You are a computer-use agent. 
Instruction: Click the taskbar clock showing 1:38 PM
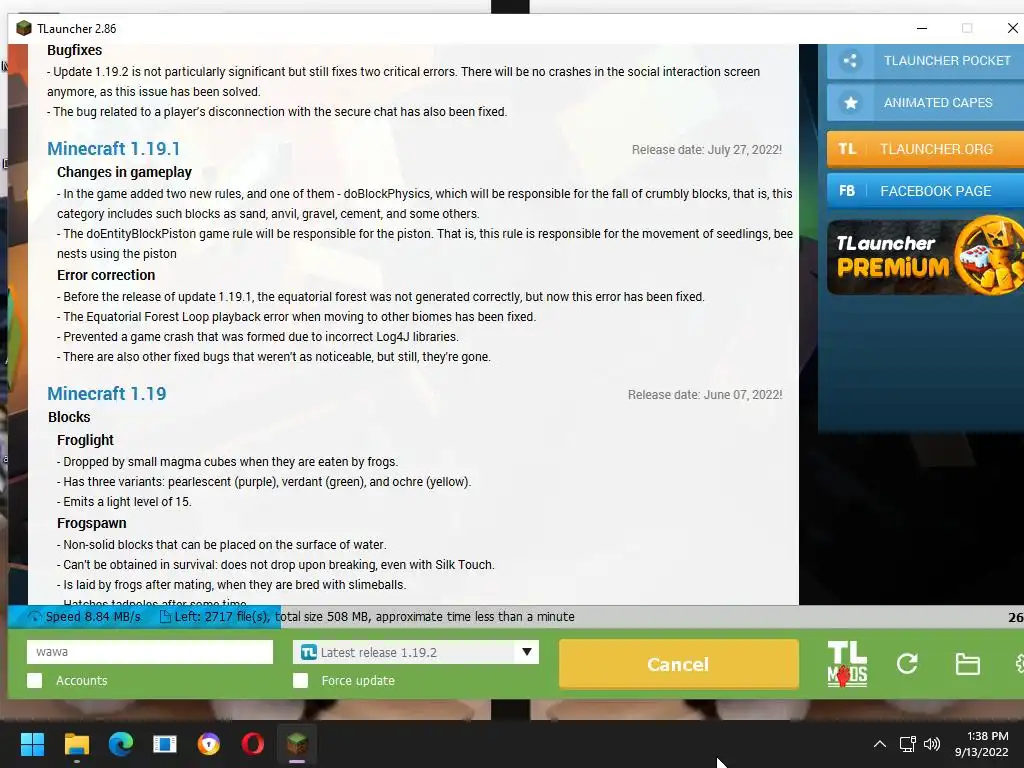coord(982,744)
